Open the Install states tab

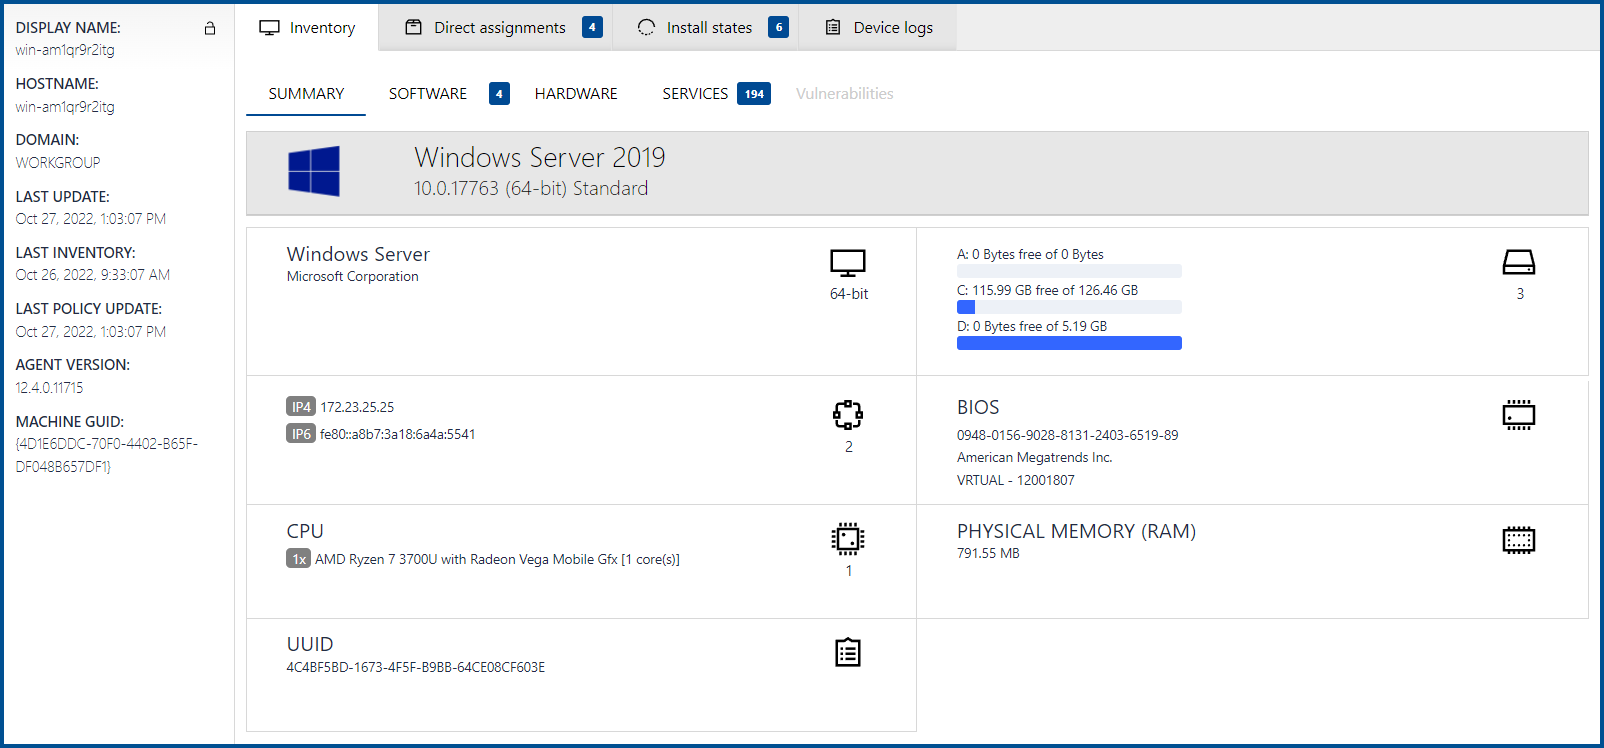point(711,28)
